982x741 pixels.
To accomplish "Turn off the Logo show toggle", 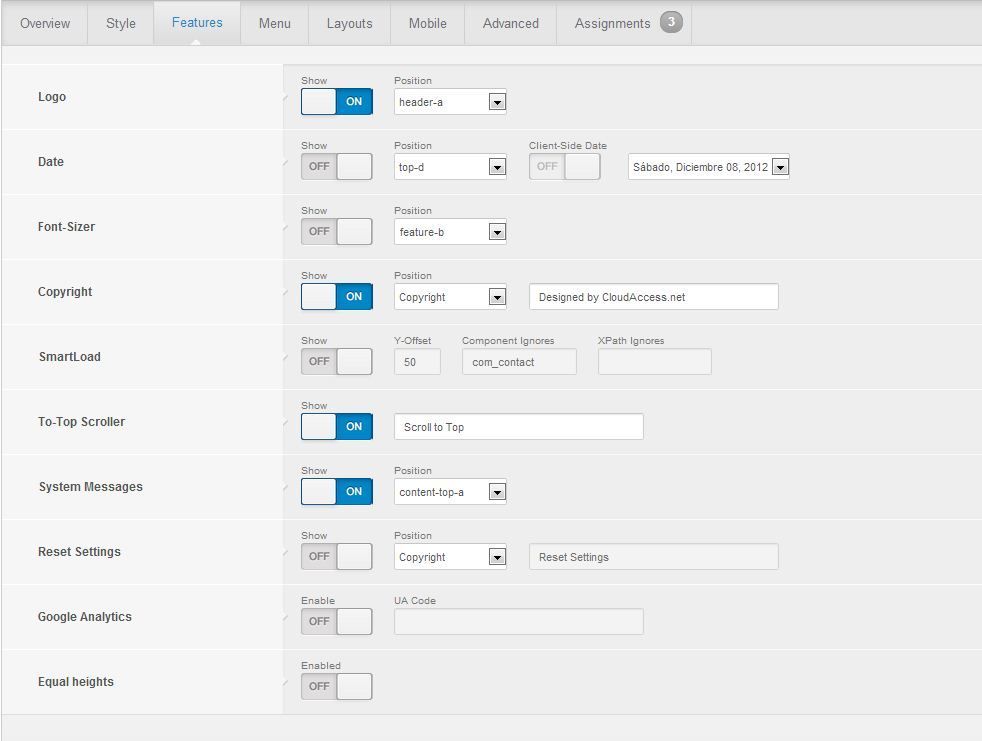I will click(337, 101).
